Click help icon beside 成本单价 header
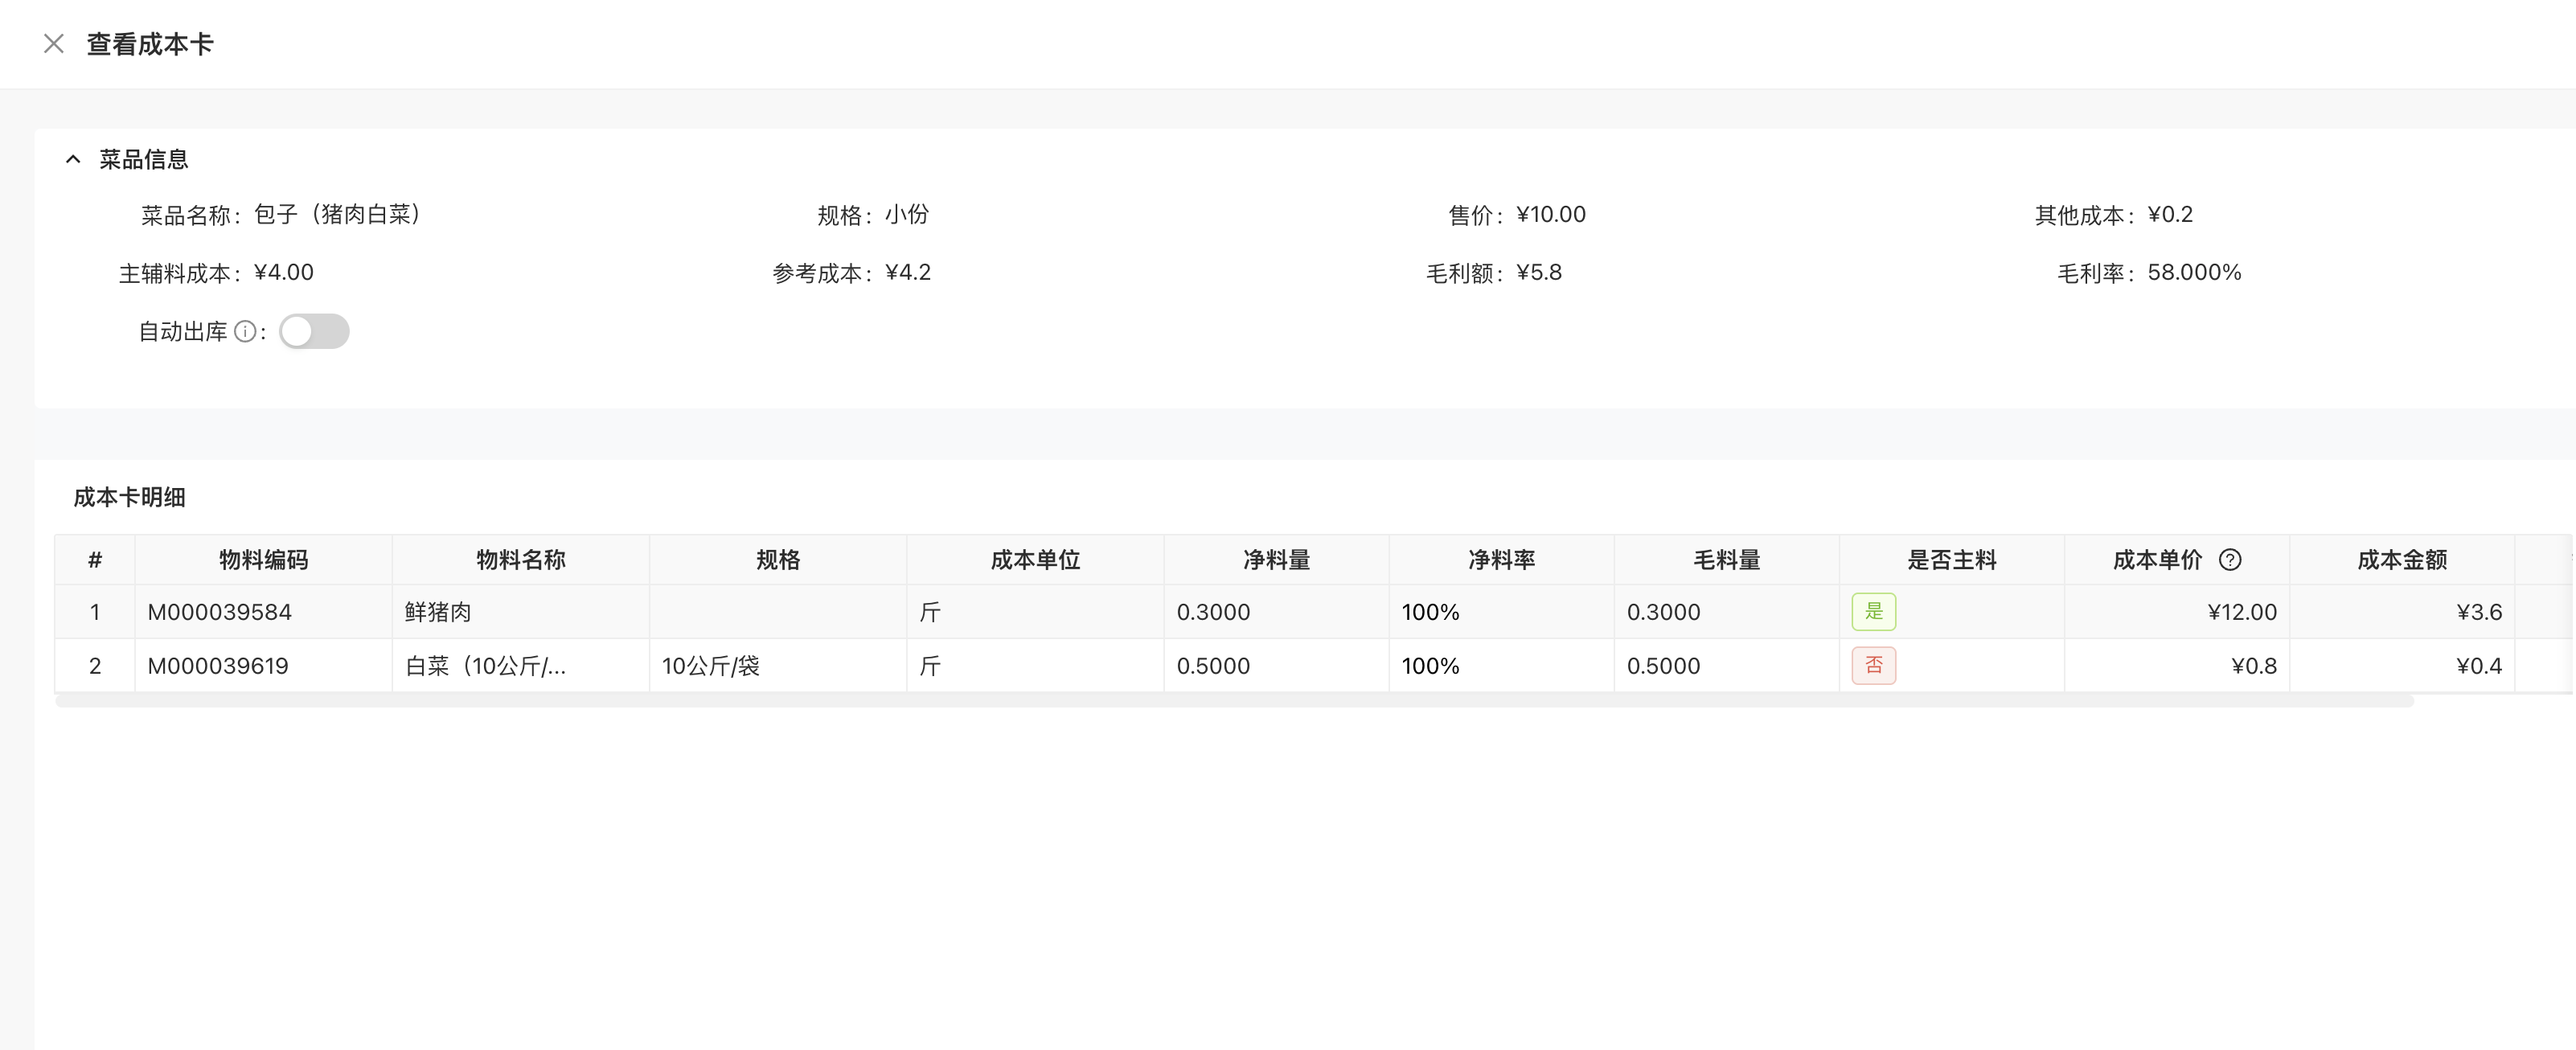 2229,560
